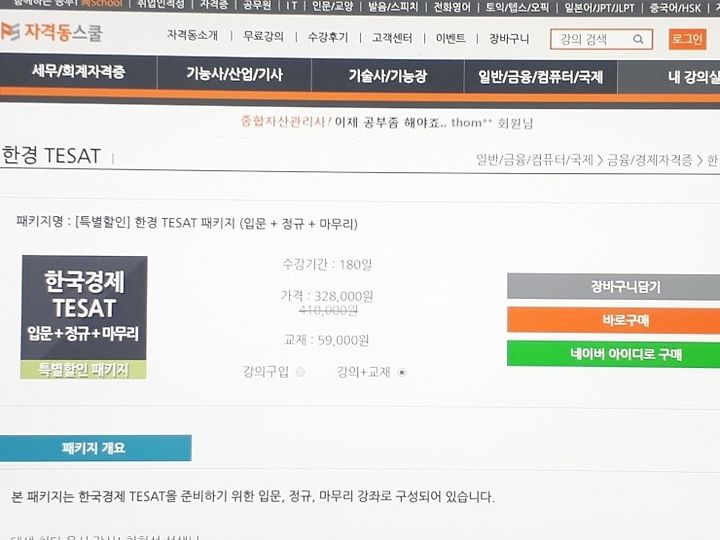Click the green 네이버 아이디로 구매 button
This screenshot has height=540, width=720.
click(x=613, y=354)
